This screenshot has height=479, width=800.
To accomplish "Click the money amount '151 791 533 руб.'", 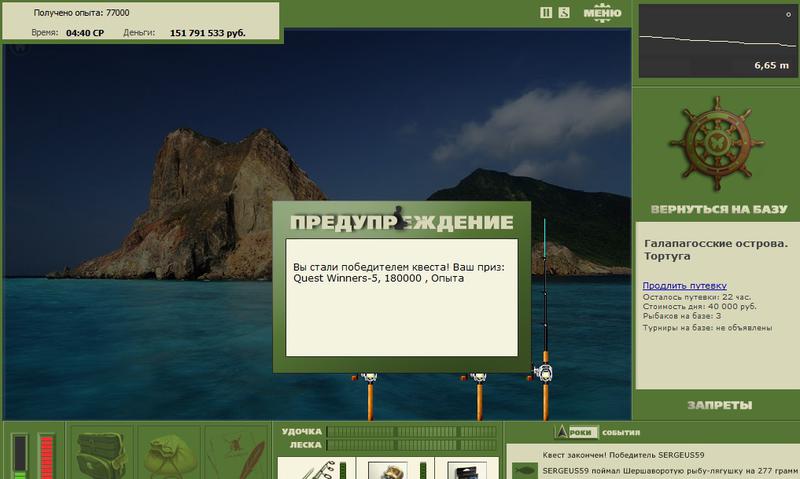I will tap(207, 33).
